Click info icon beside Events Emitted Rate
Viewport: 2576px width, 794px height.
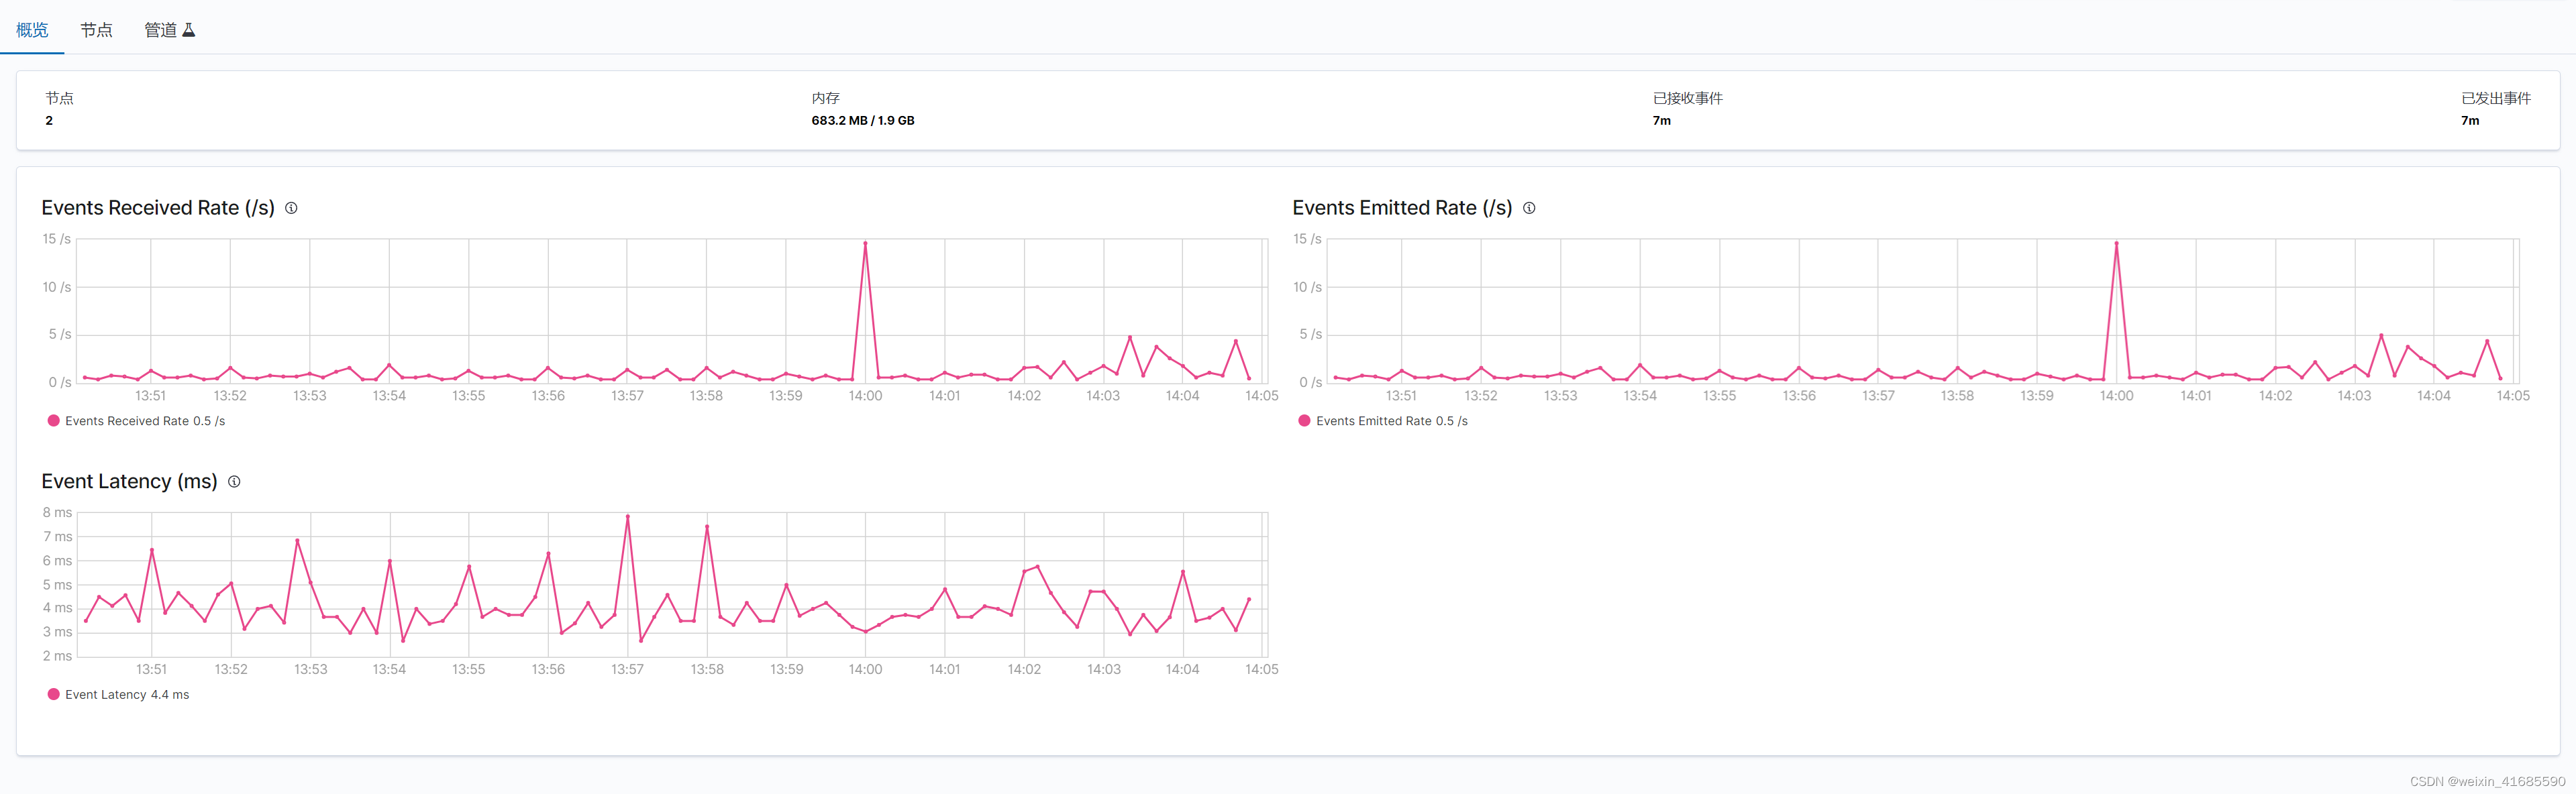pyautogui.click(x=1529, y=208)
